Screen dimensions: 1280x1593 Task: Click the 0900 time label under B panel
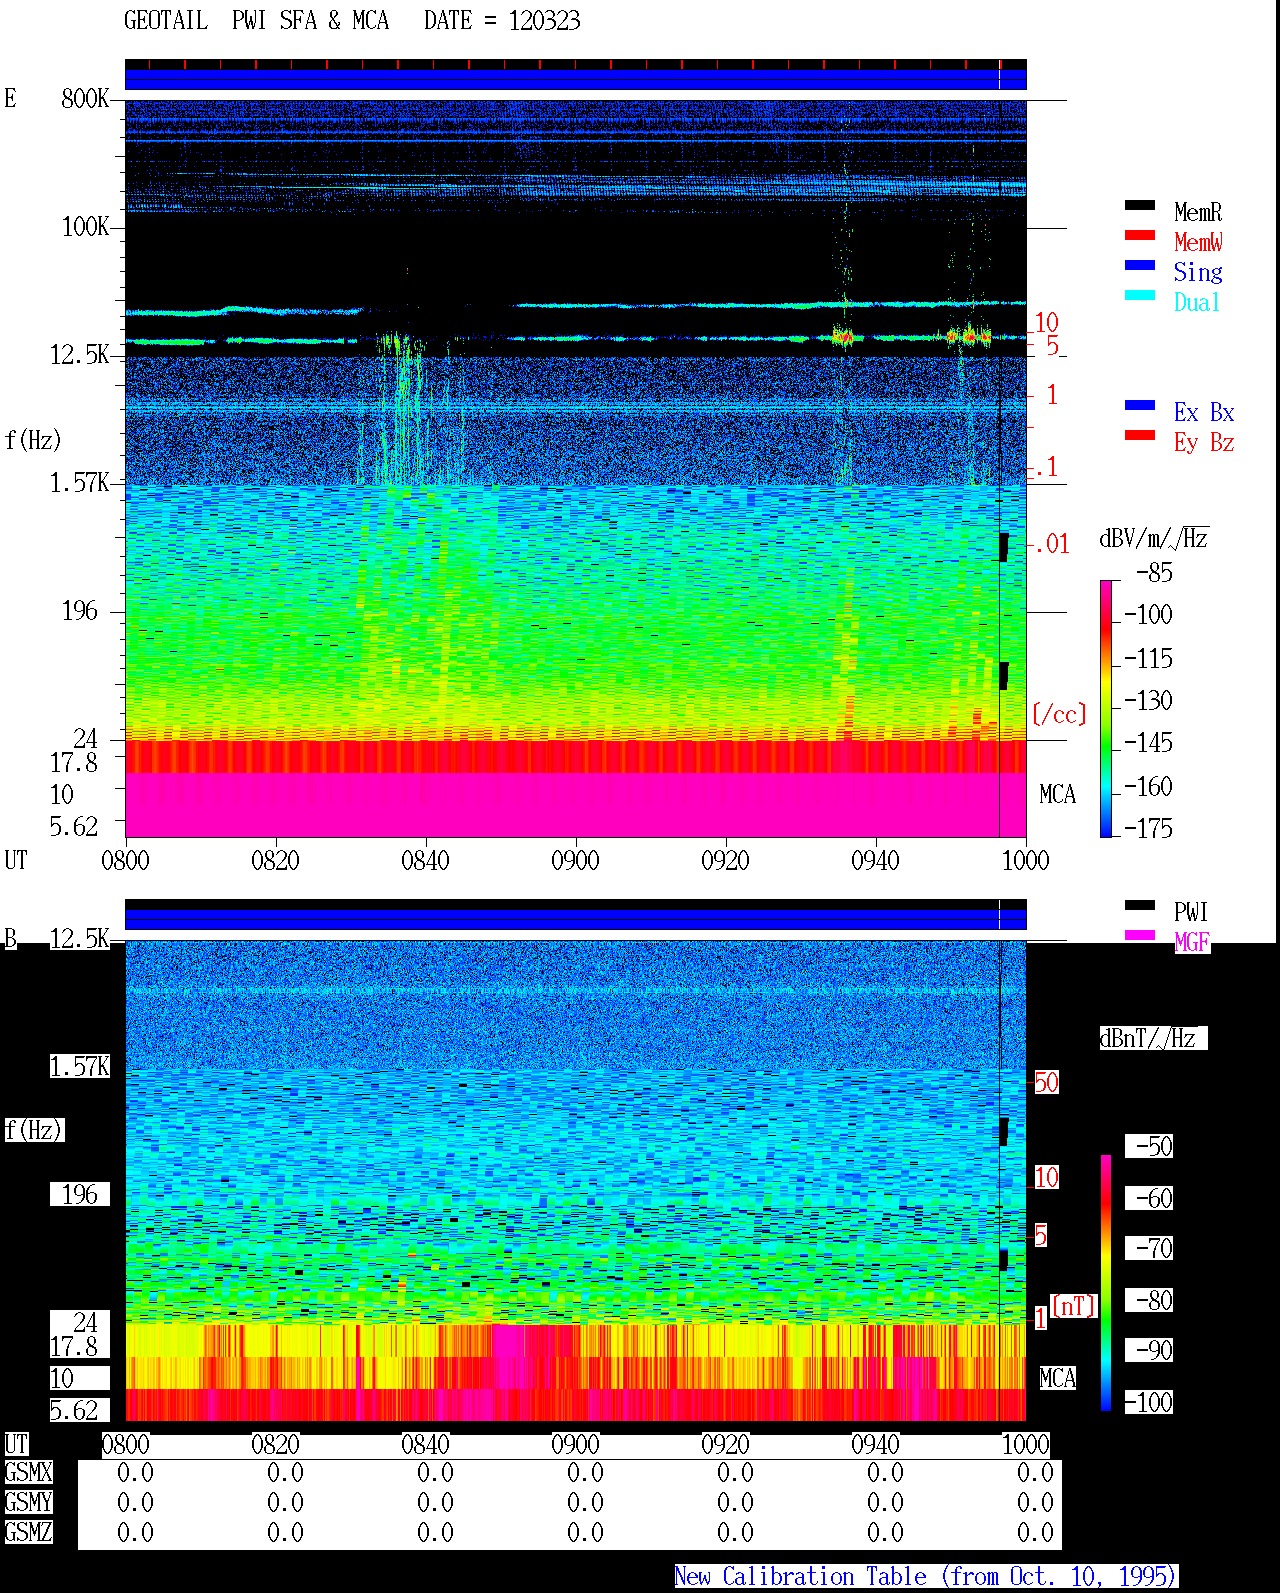575,1444
